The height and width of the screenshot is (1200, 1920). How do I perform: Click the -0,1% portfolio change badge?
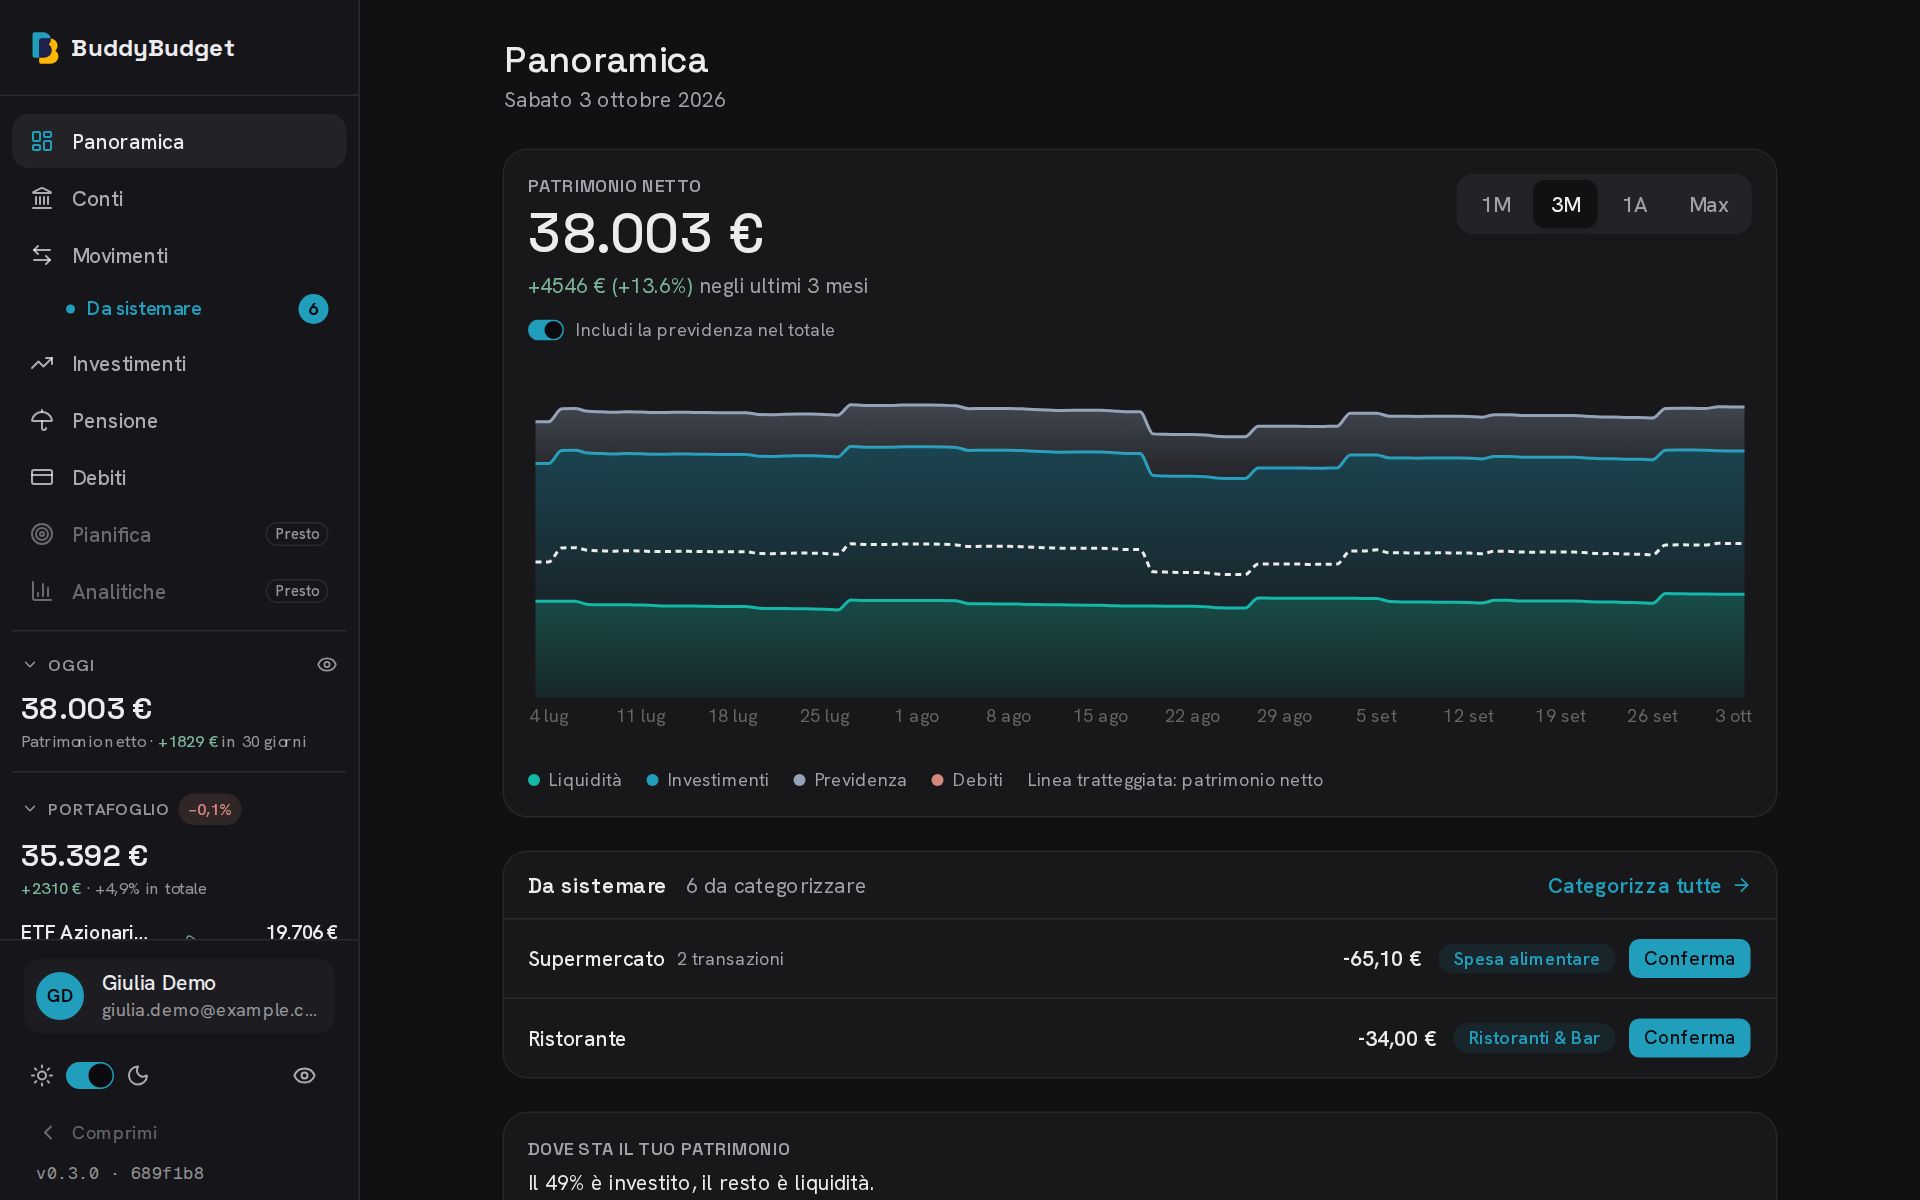pos(210,809)
